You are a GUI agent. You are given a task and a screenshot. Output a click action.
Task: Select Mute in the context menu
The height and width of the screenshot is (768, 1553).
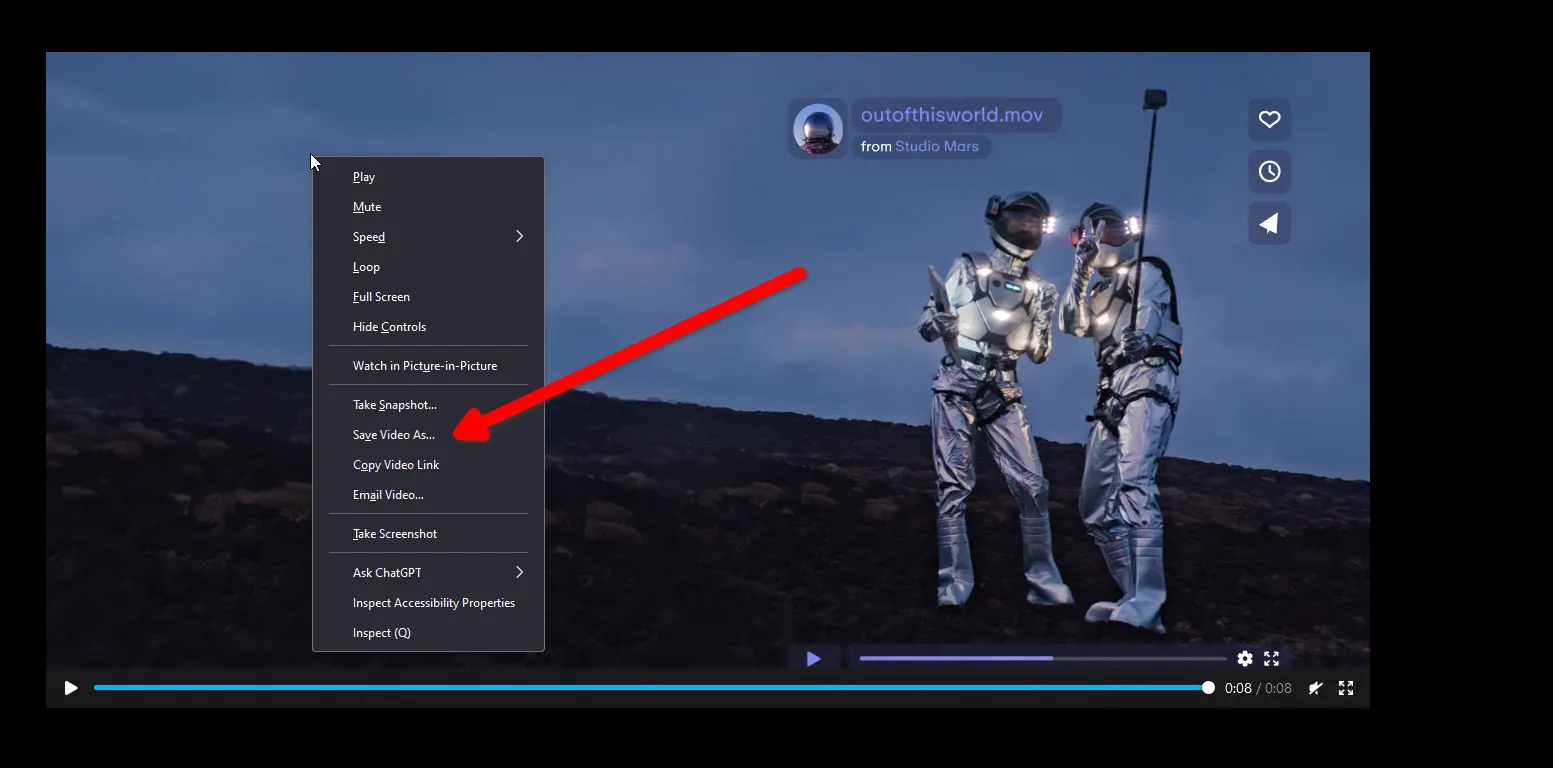tap(367, 207)
